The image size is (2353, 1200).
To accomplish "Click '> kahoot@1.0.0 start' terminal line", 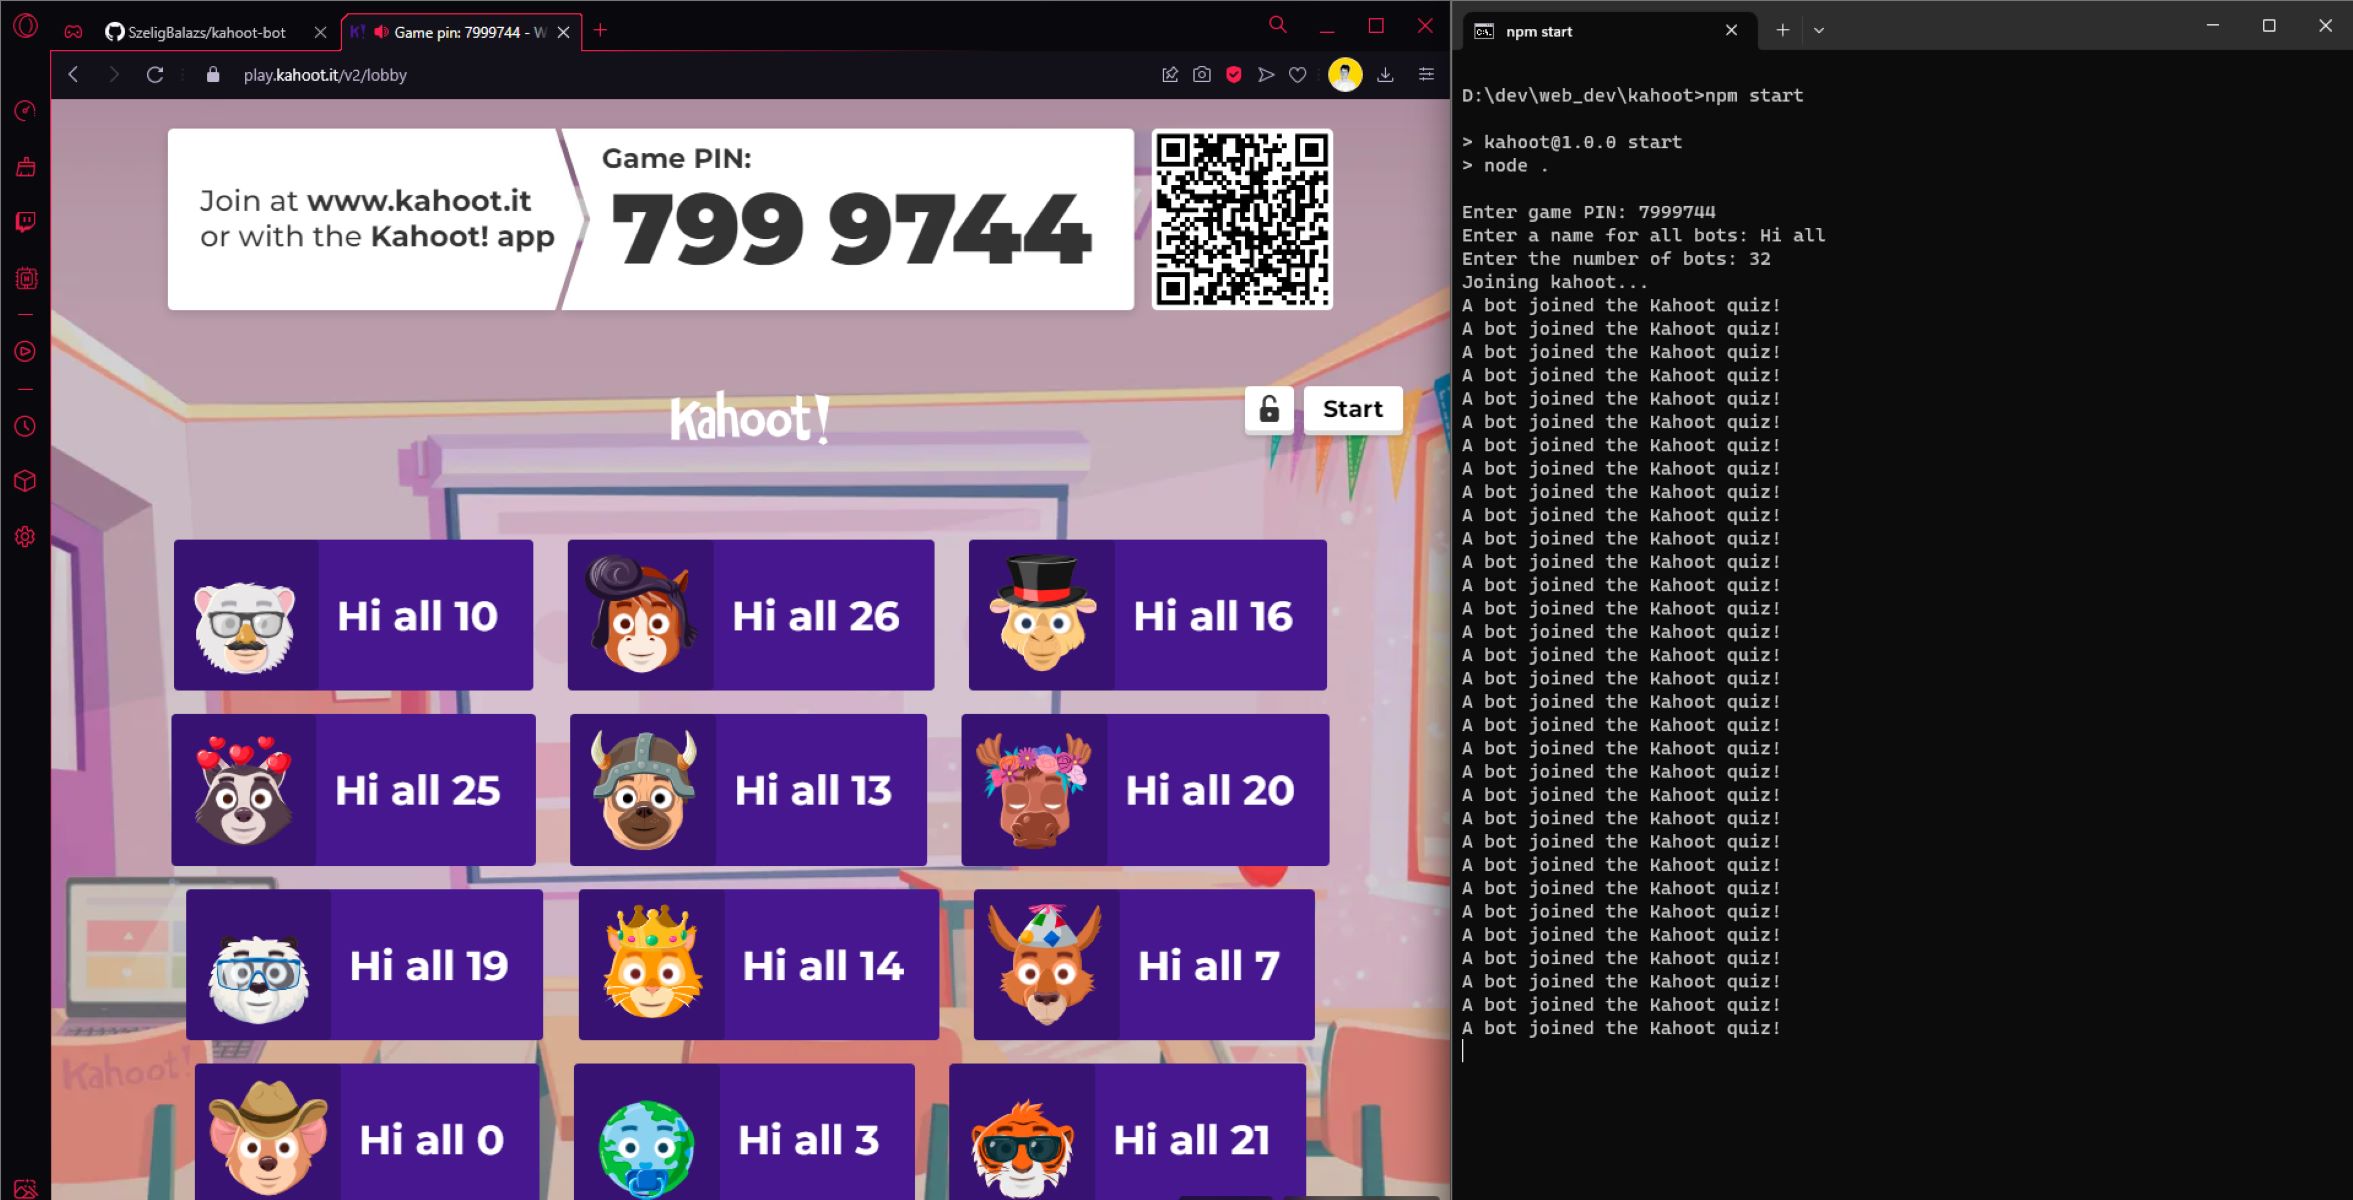I will [1572, 142].
